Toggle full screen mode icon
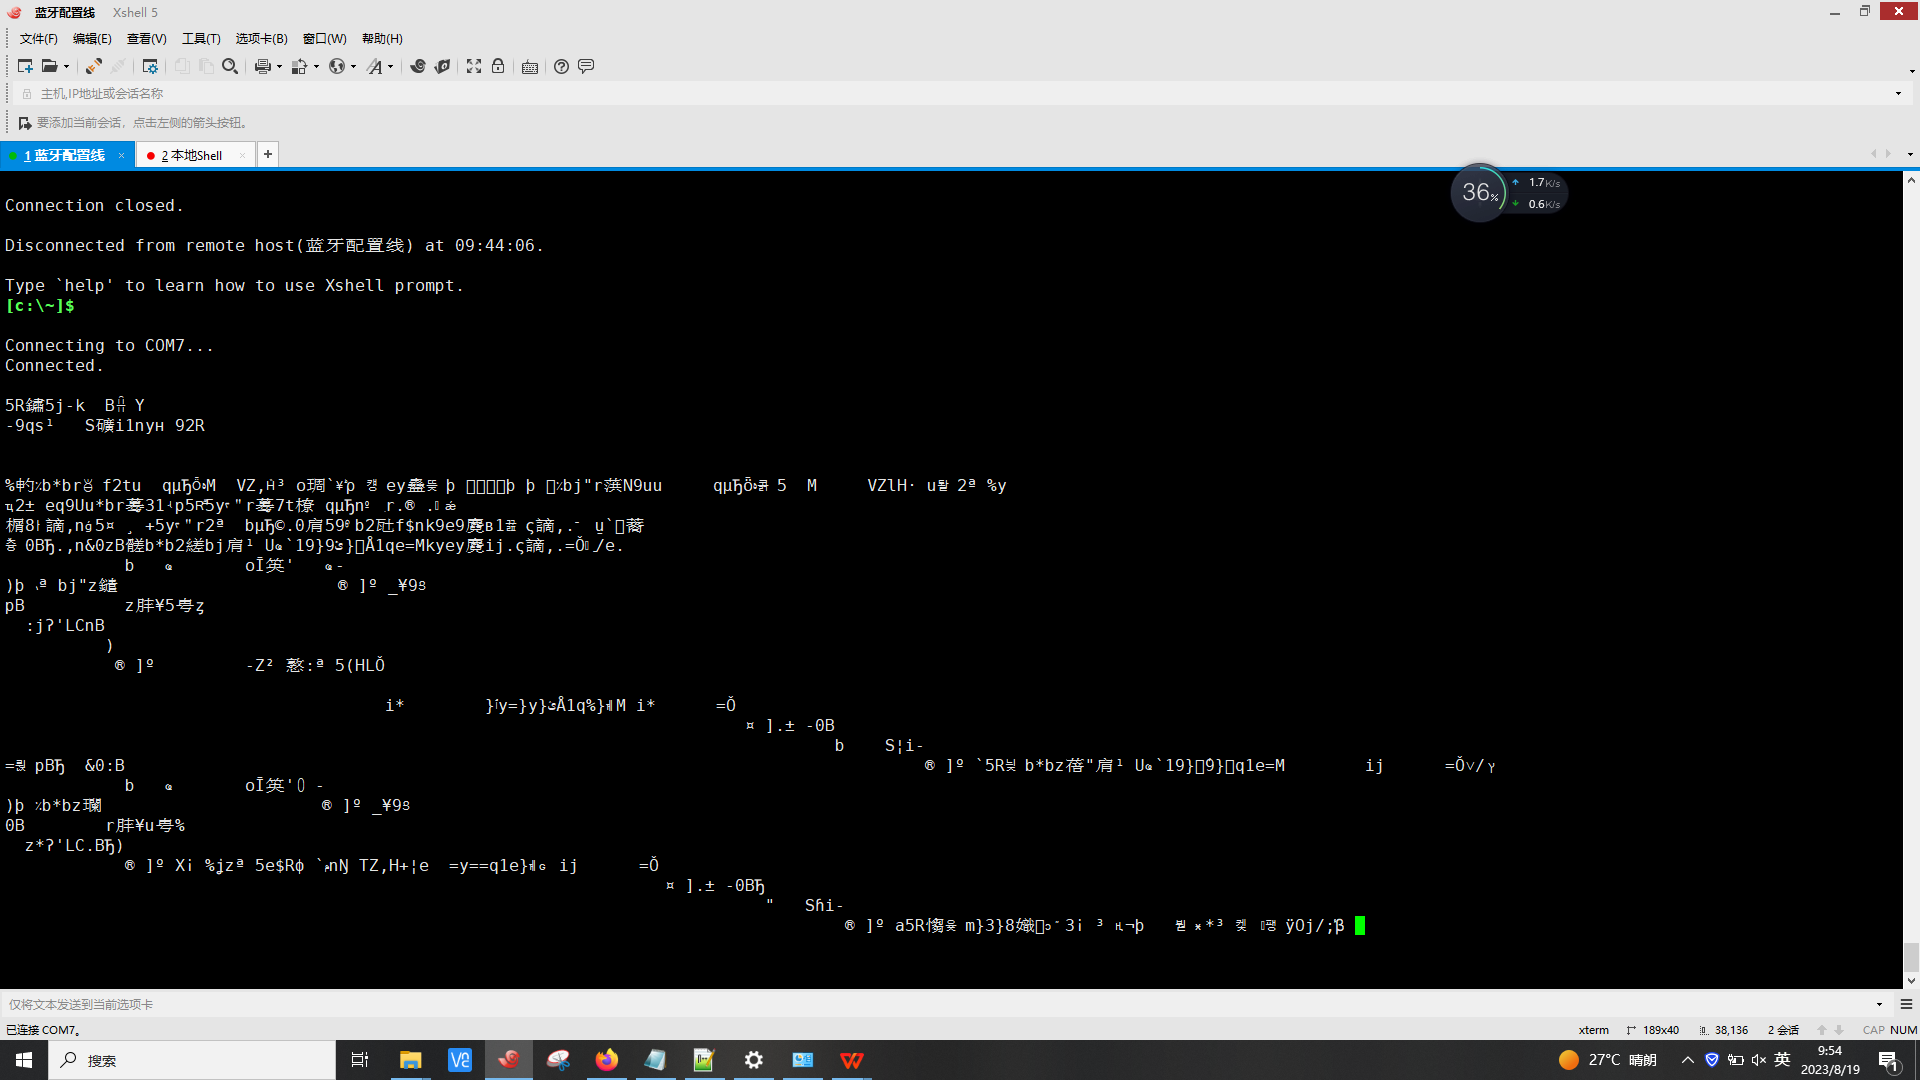This screenshot has height=1080, width=1920. pyautogui.click(x=474, y=66)
